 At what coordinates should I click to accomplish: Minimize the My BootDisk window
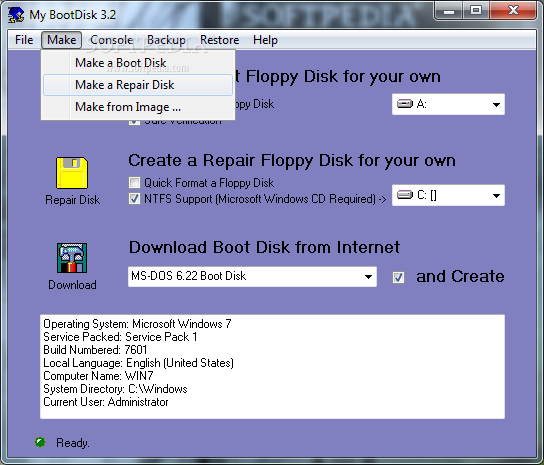point(449,11)
